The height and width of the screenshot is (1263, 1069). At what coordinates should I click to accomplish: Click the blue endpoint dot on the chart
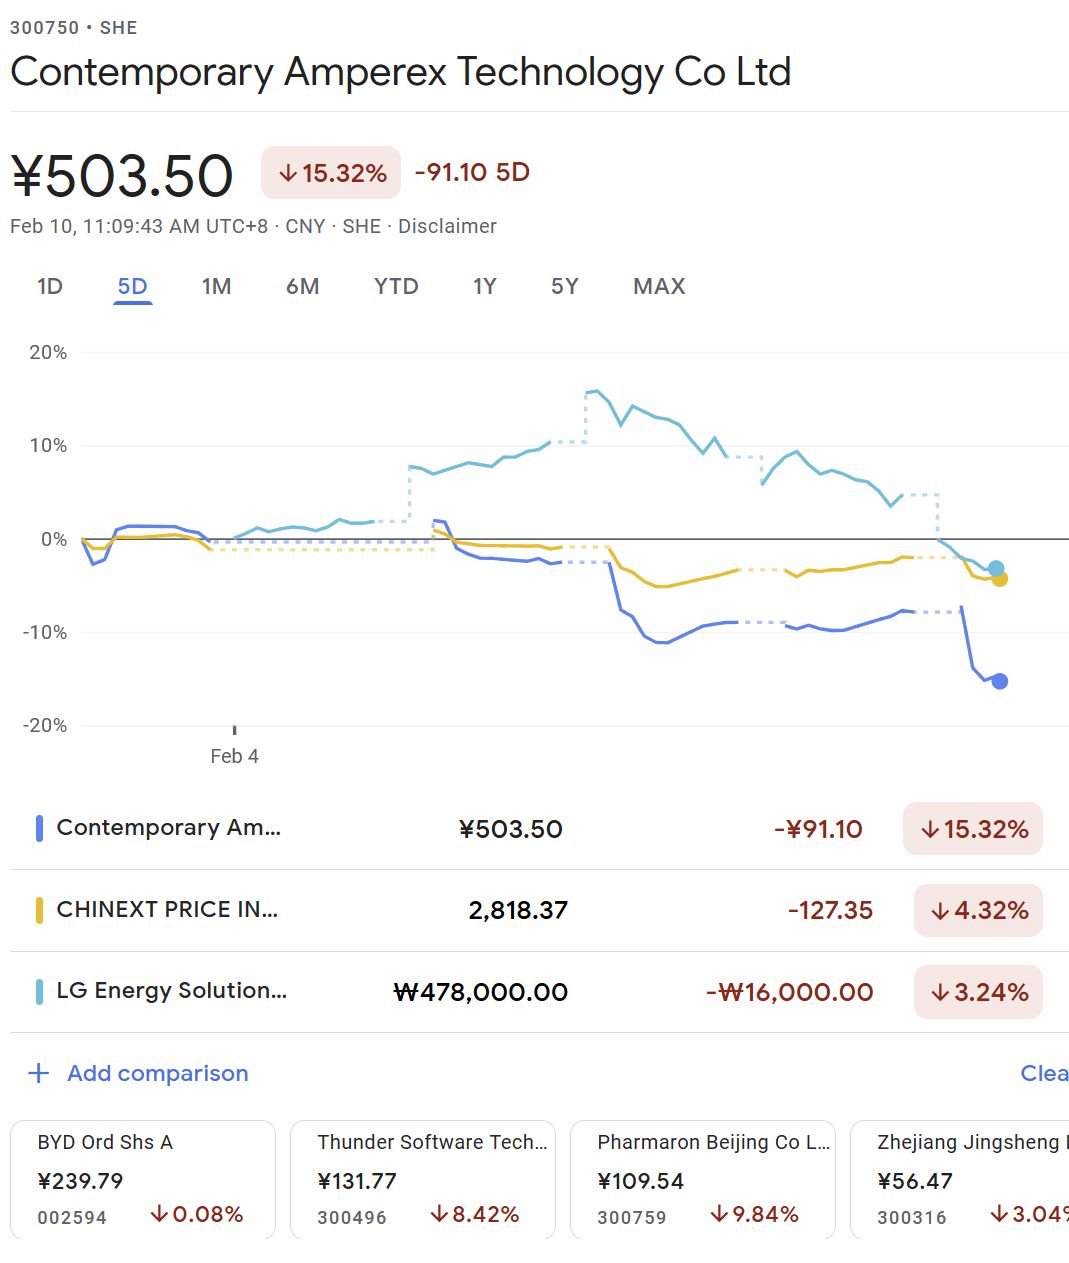[x=999, y=681]
